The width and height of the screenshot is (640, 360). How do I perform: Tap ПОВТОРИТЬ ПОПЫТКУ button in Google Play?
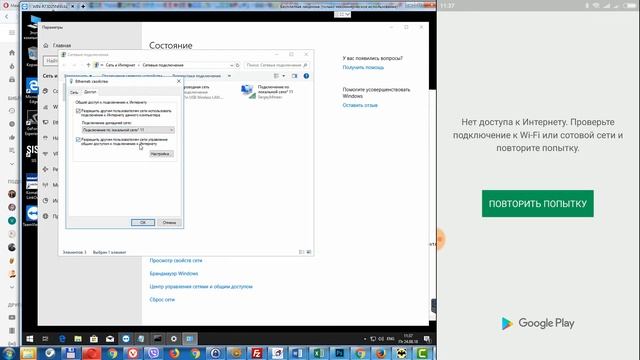pyautogui.click(x=538, y=203)
